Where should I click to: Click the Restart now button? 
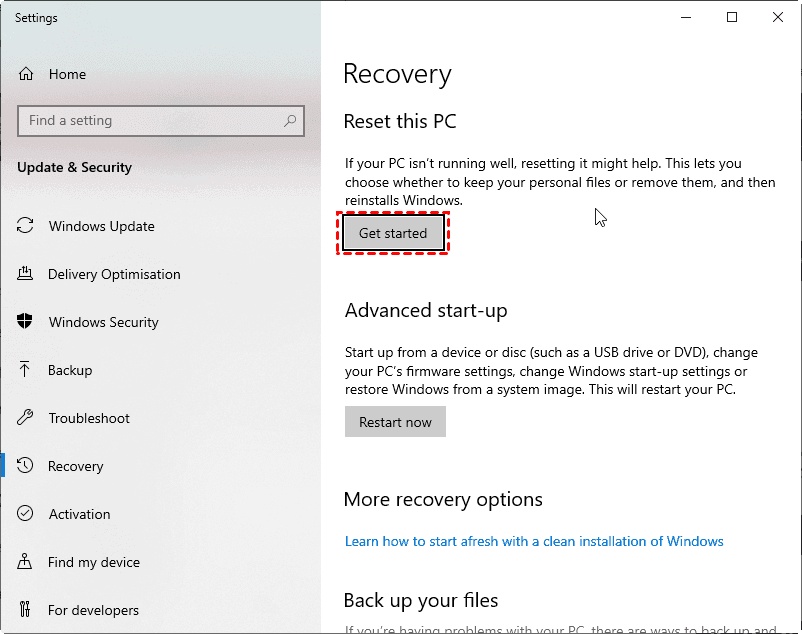coord(395,422)
